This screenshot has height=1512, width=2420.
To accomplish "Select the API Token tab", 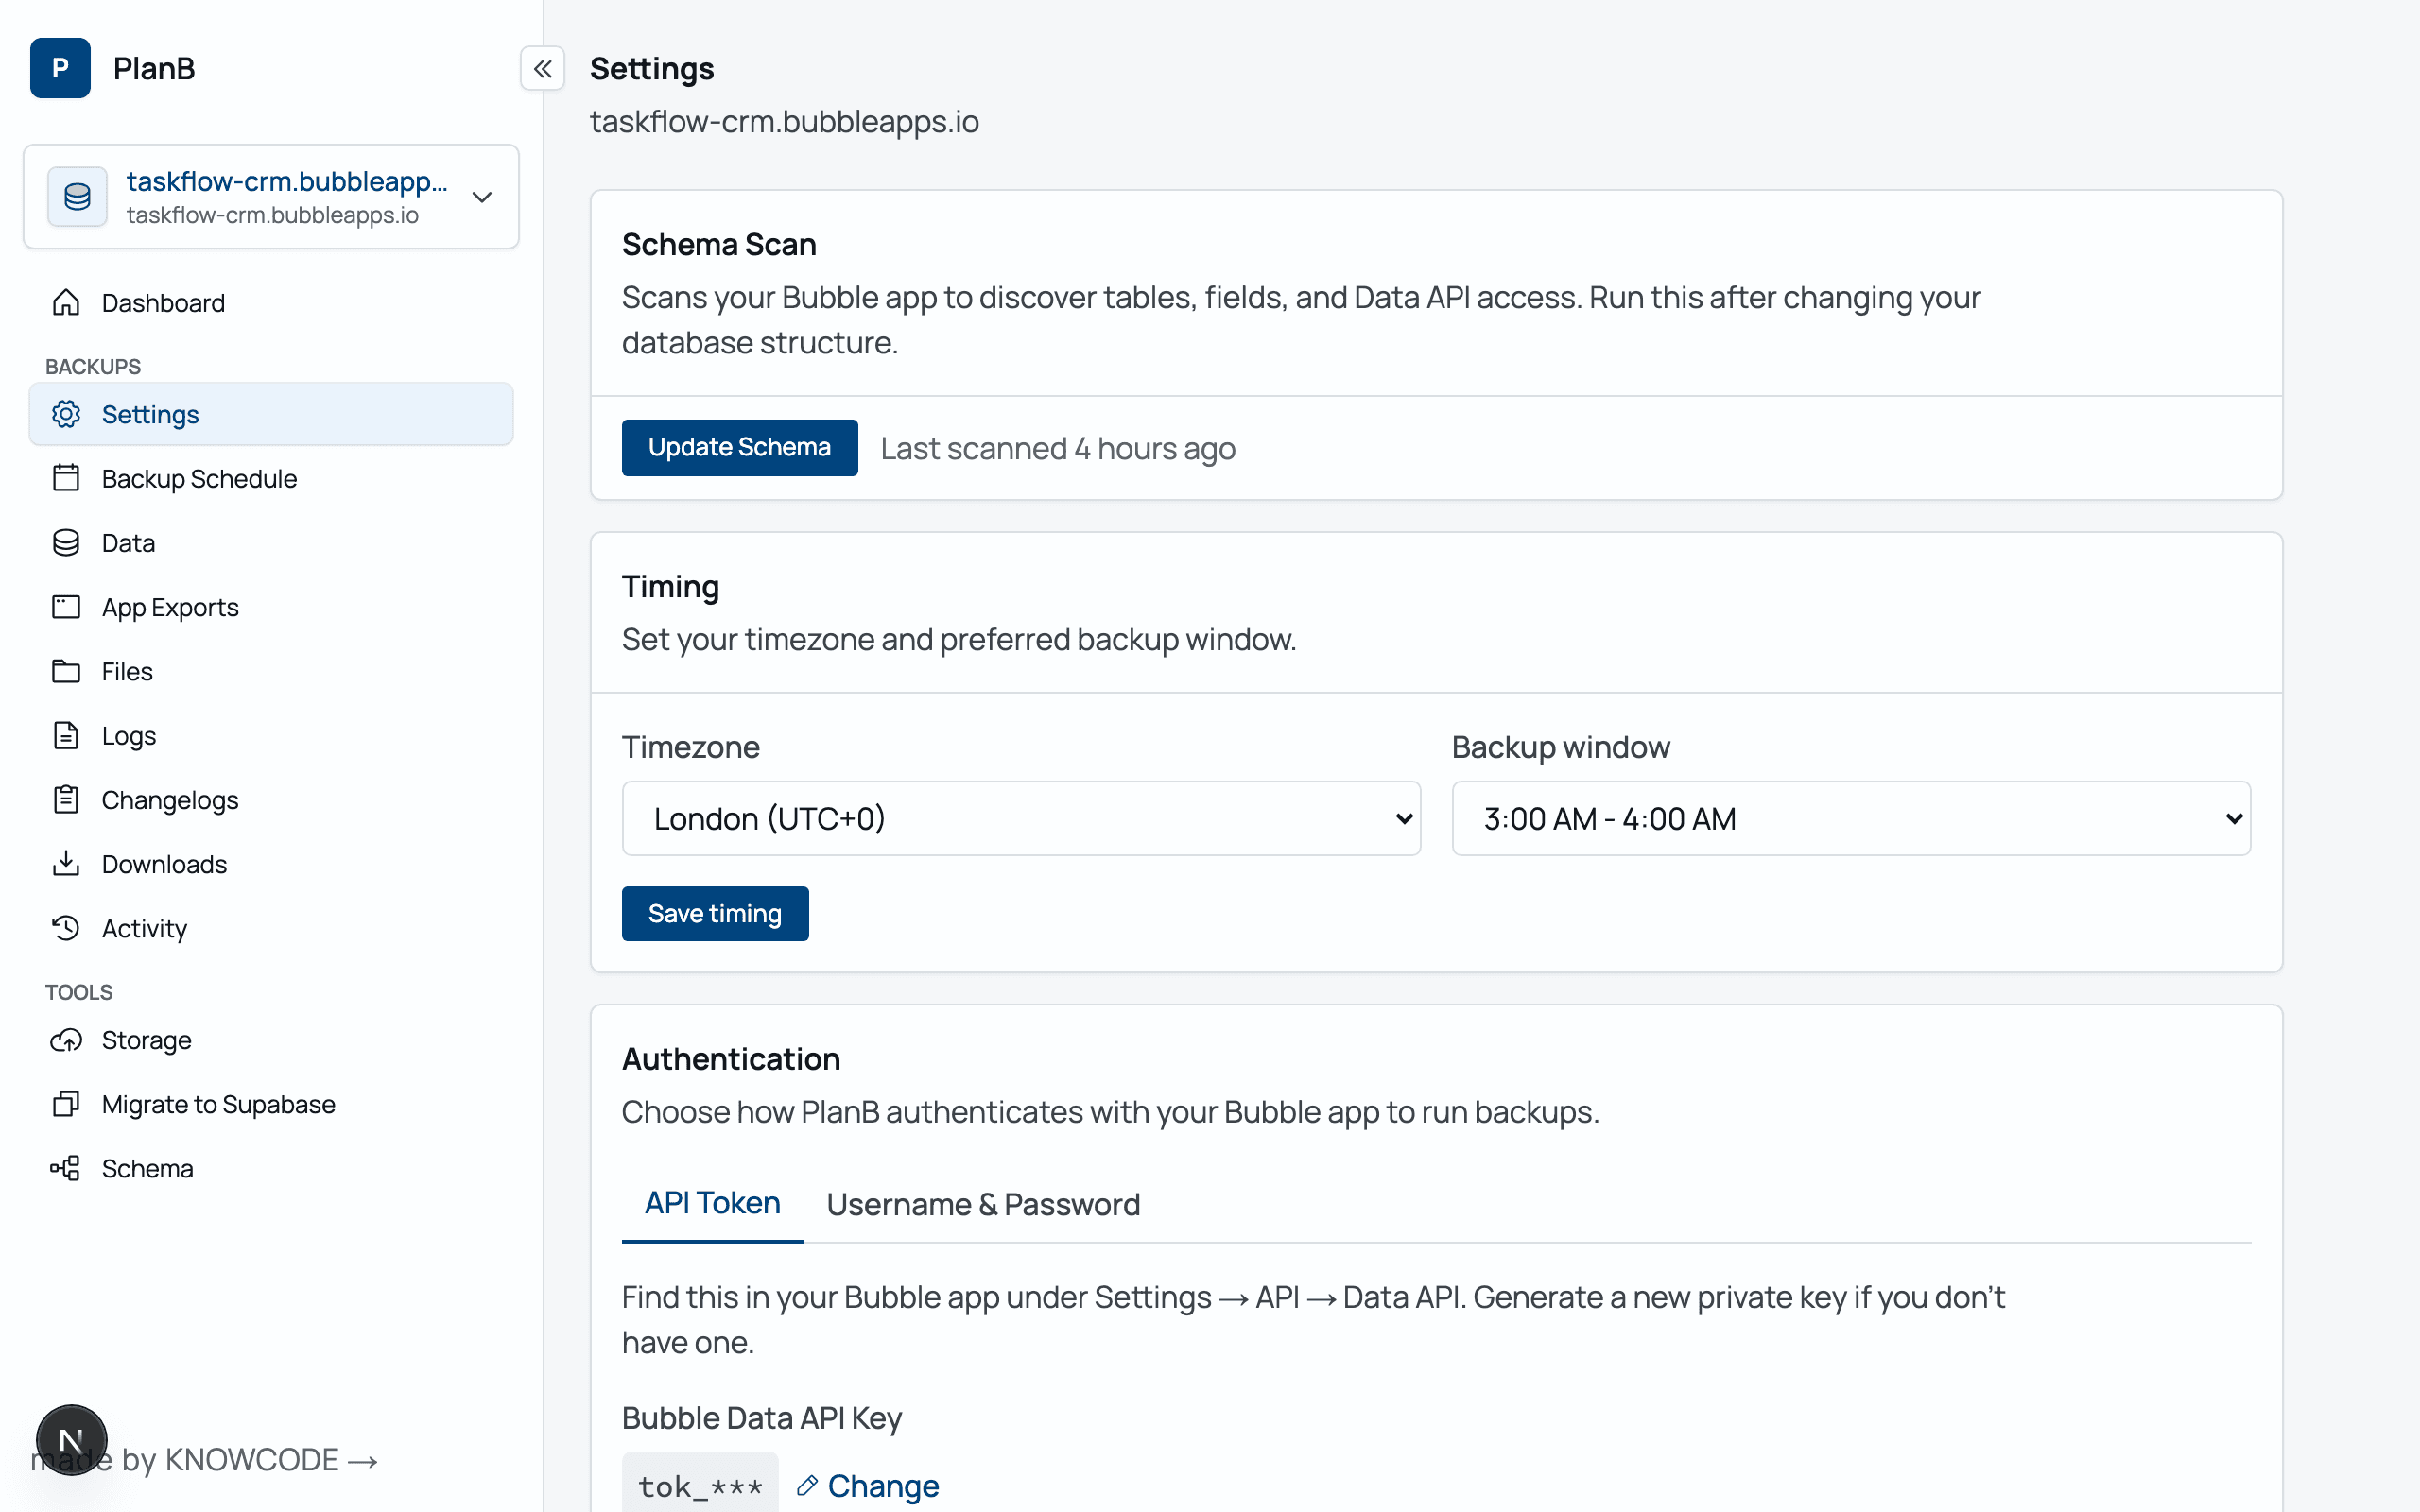I will (712, 1203).
